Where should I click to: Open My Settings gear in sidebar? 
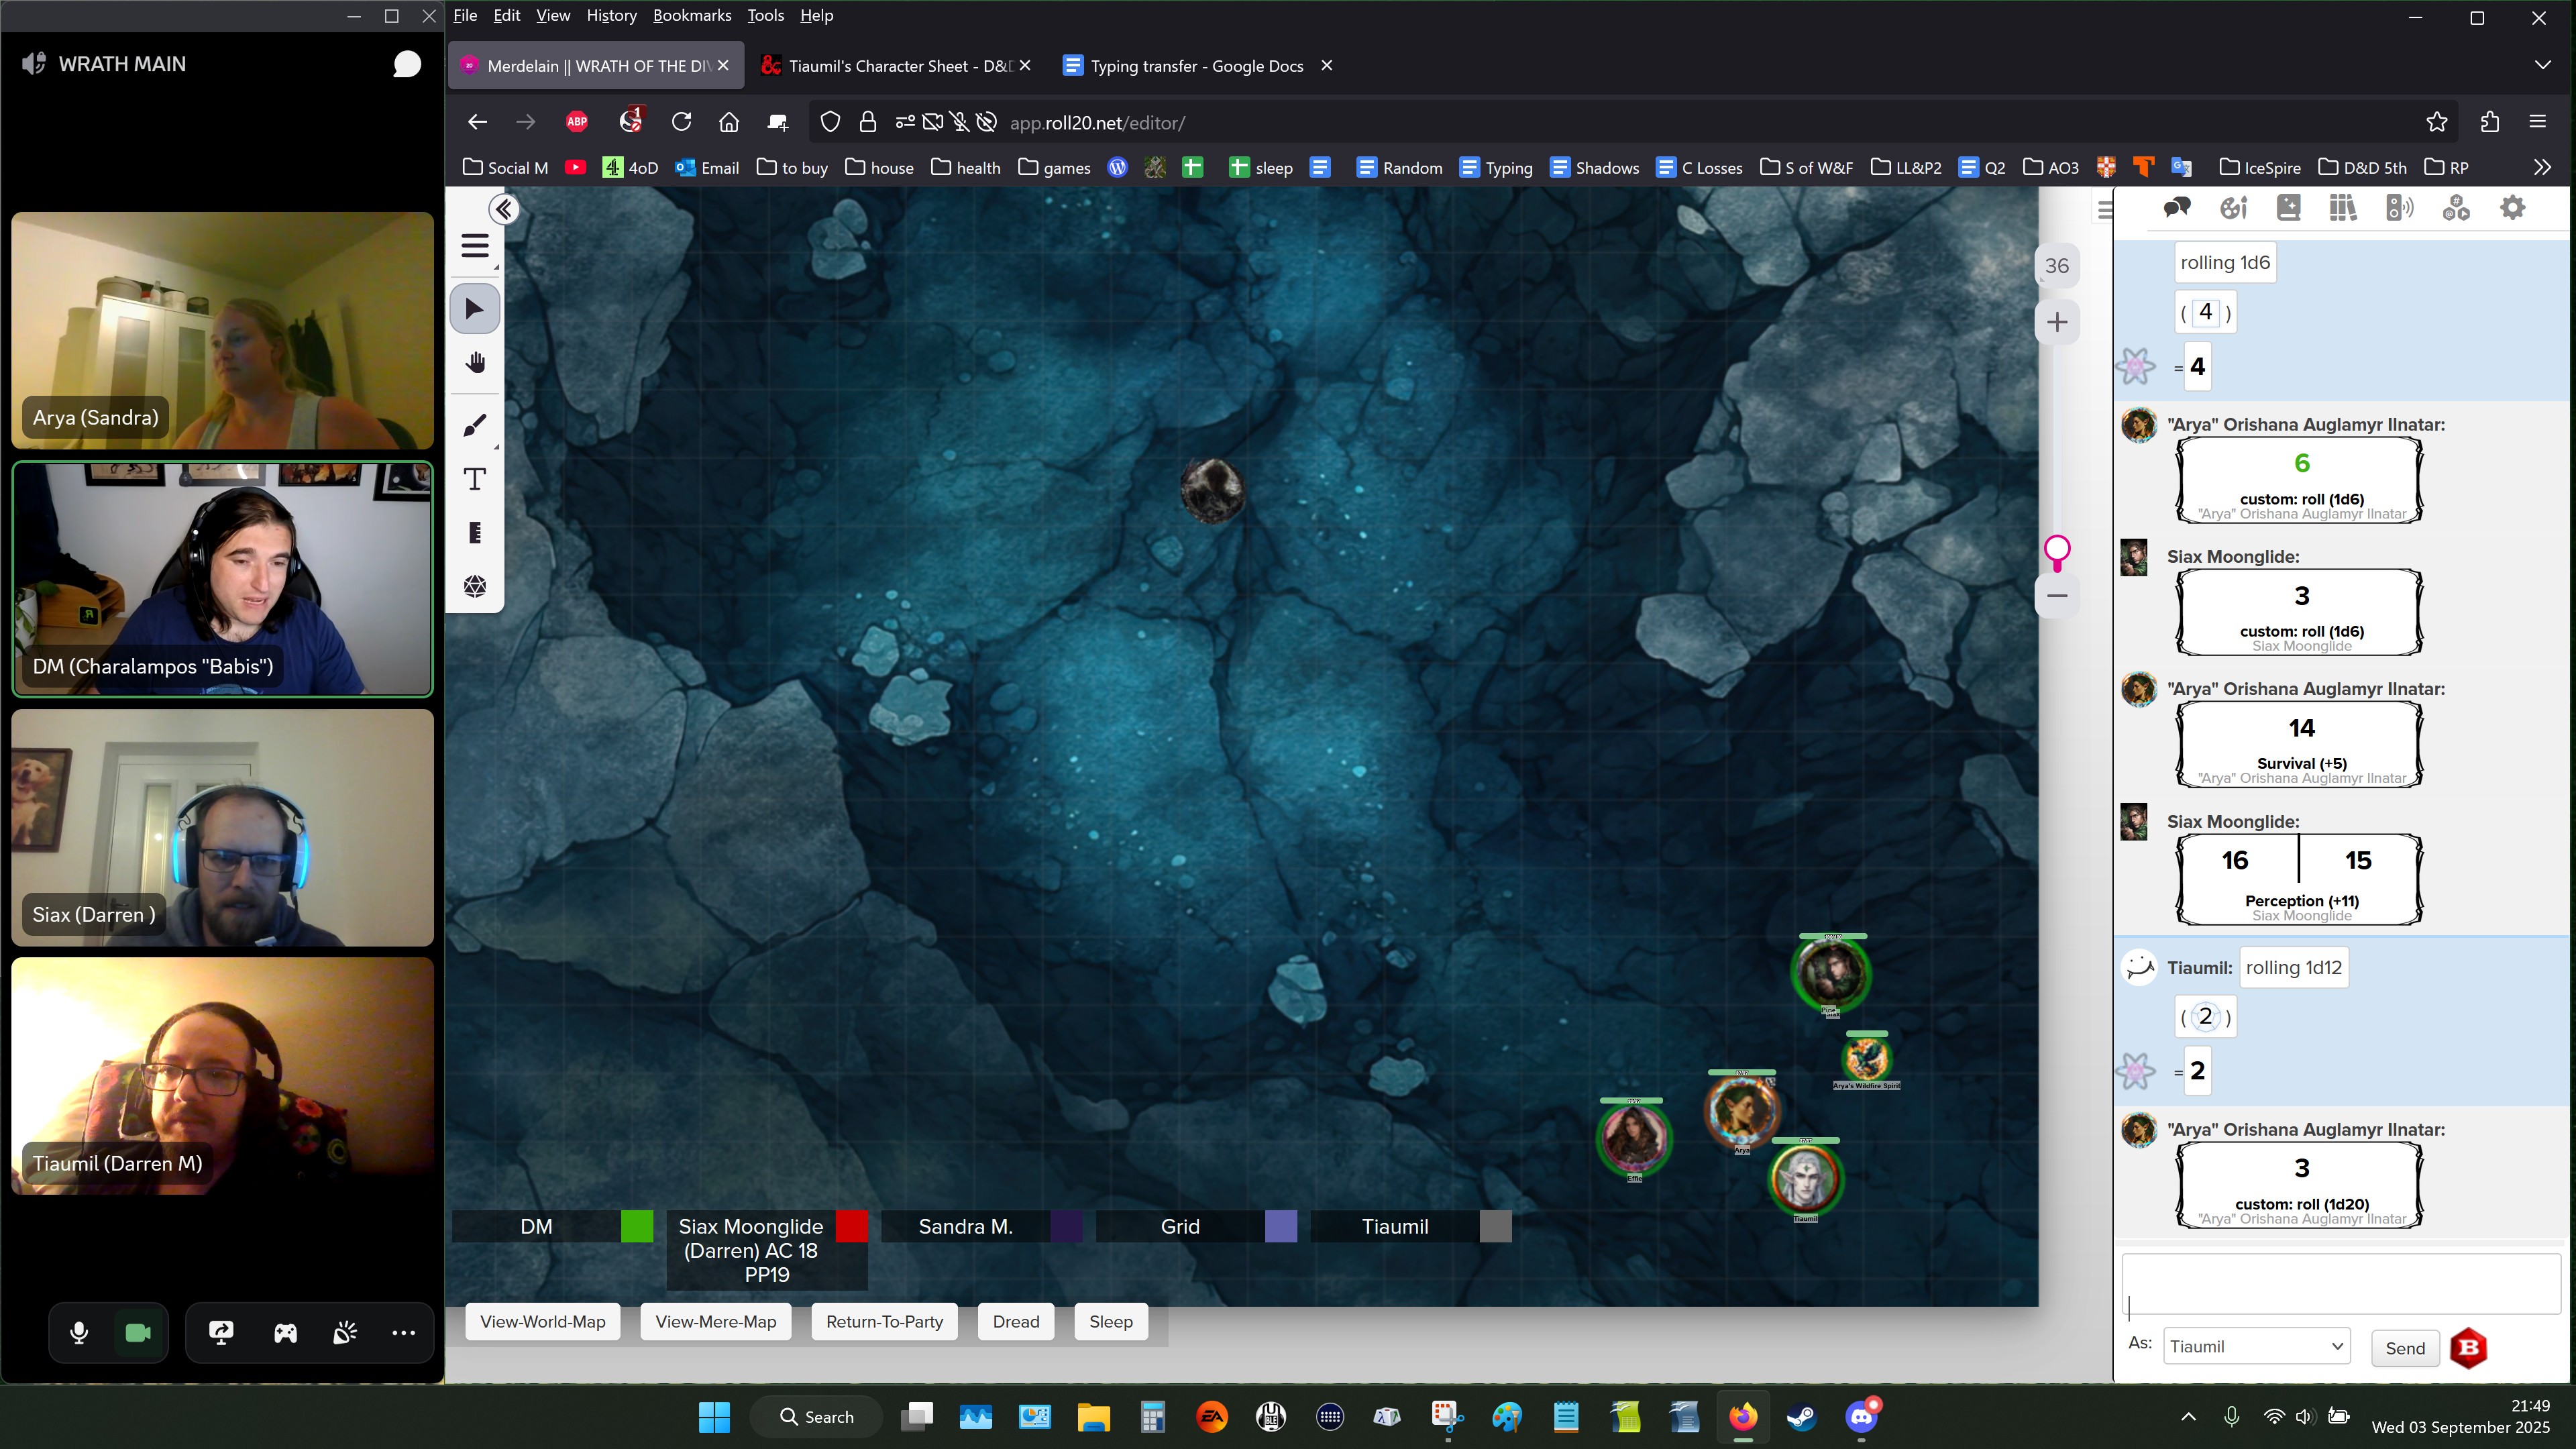click(x=2512, y=208)
